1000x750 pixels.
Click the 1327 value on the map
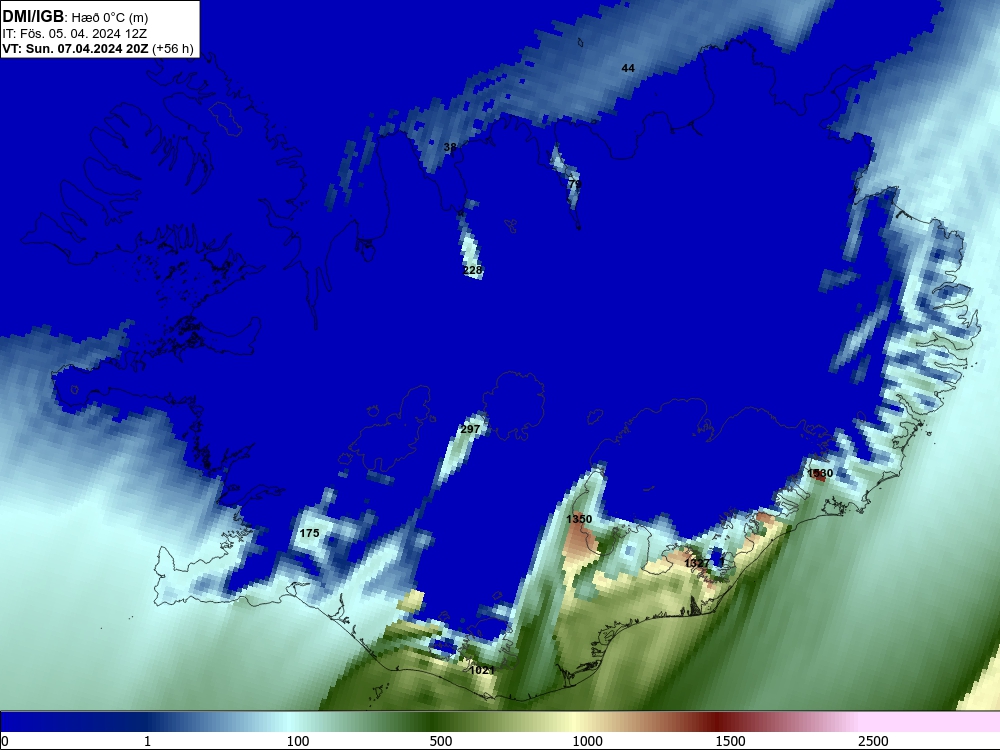696,563
